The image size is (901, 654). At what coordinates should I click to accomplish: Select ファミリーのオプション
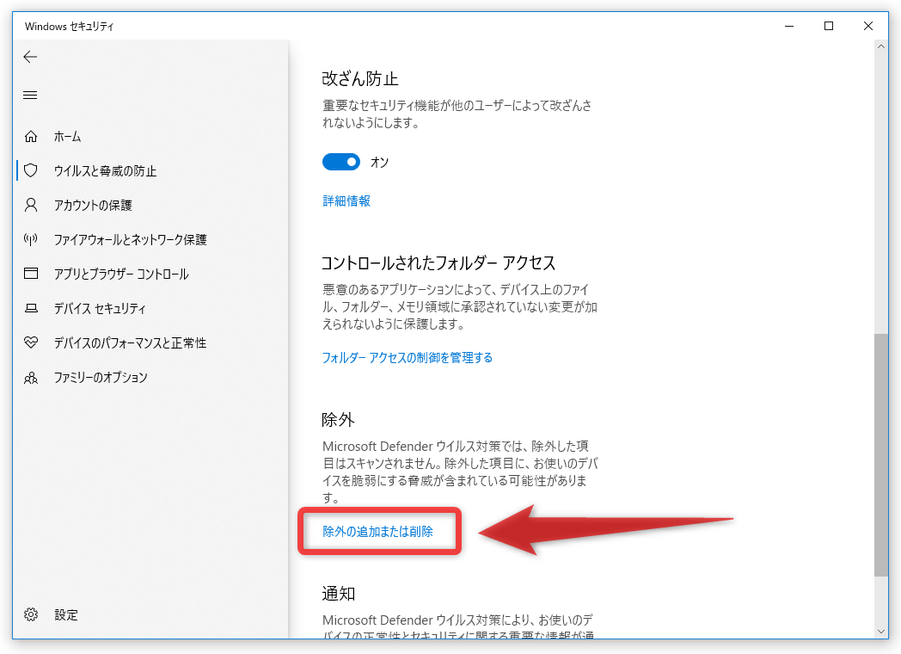[101, 378]
